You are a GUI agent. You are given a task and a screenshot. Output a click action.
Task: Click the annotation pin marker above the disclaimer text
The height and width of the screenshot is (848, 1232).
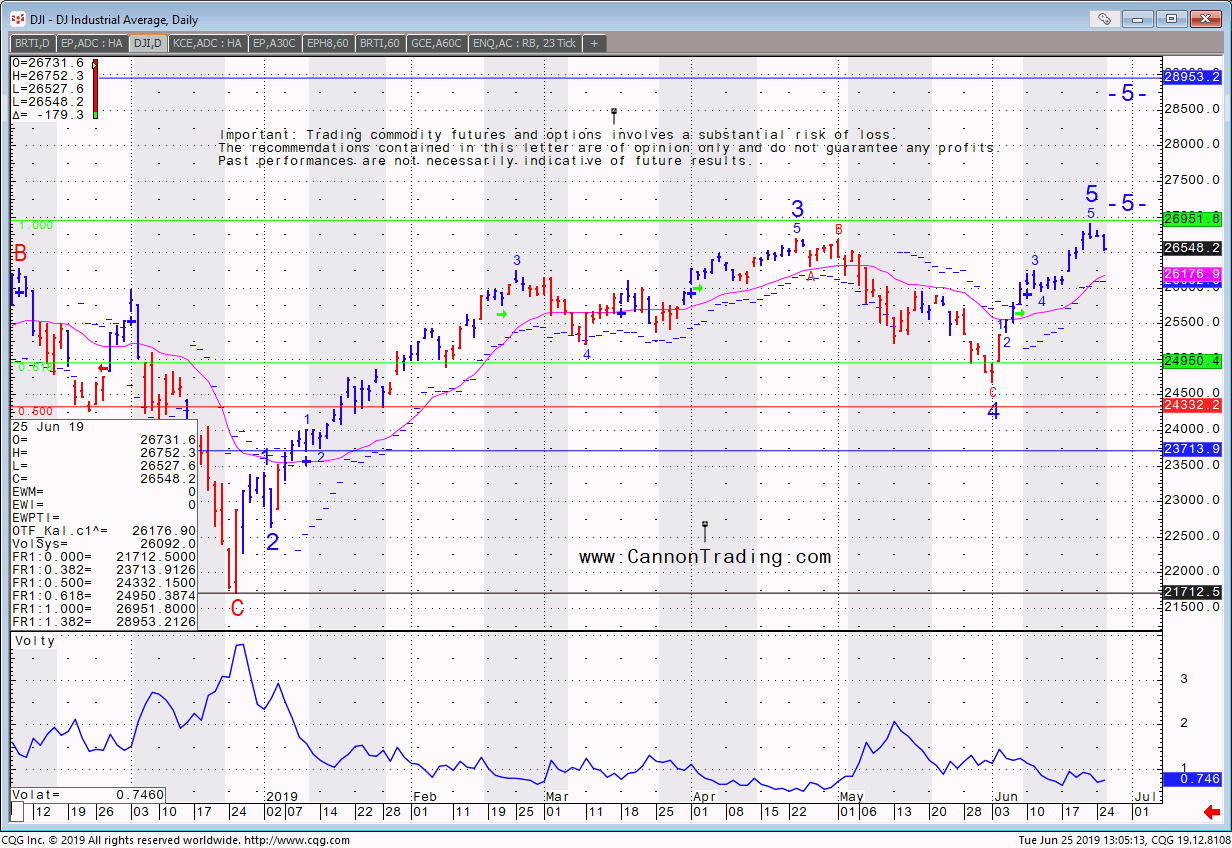pos(614,113)
